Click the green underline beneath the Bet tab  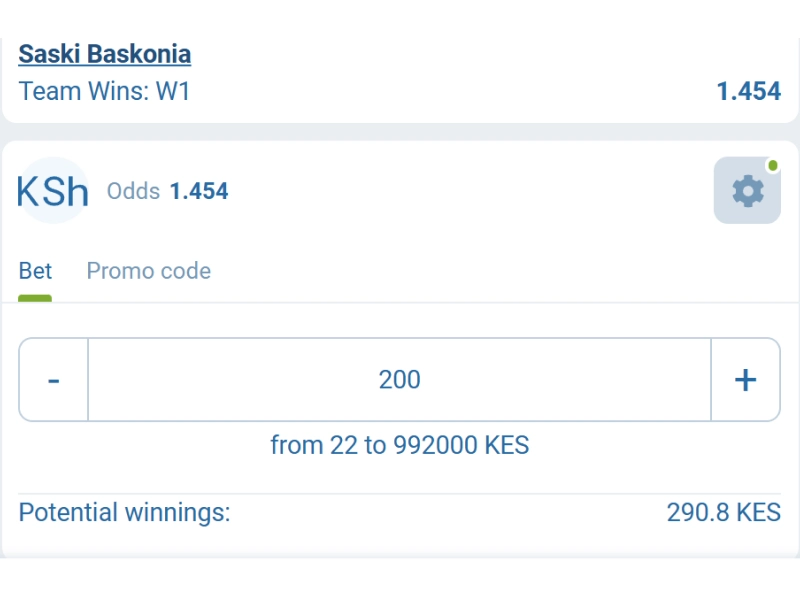pos(36,295)
